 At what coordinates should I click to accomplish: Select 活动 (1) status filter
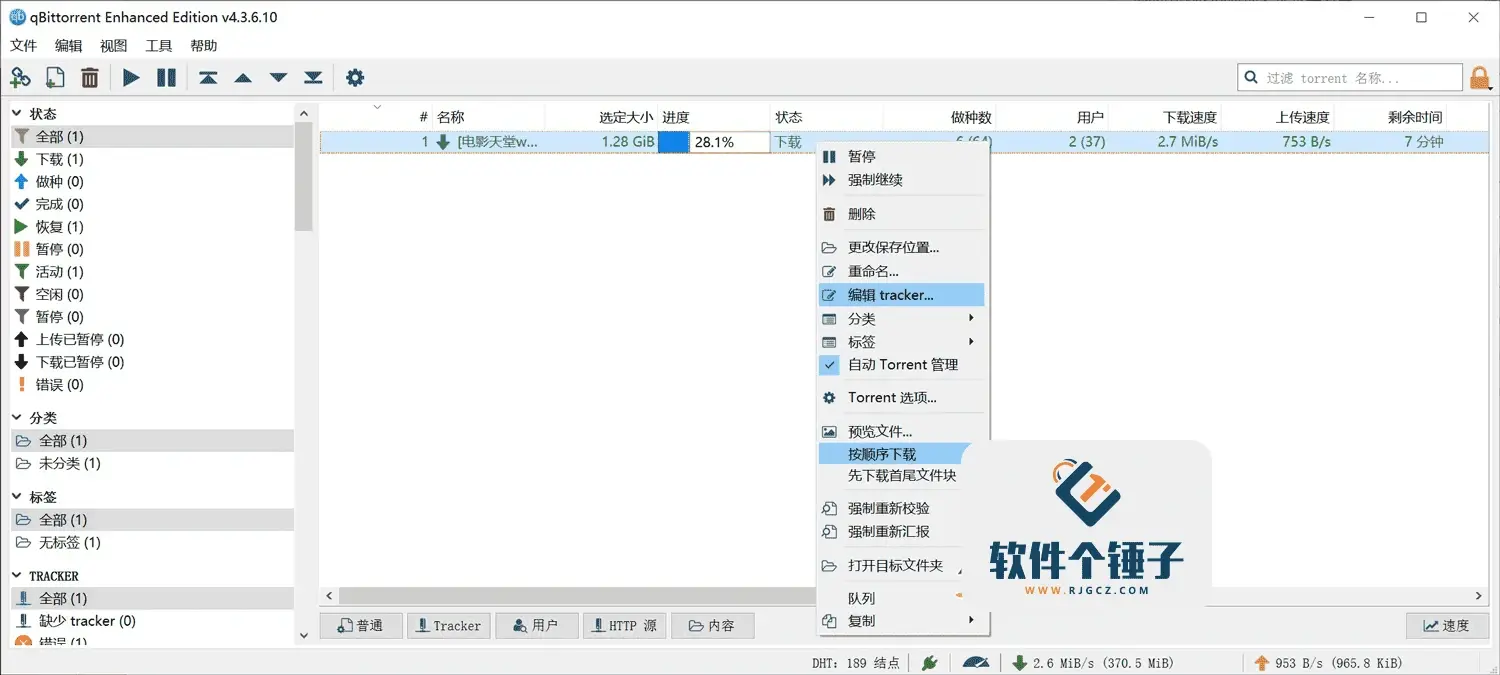coord(152,272)
